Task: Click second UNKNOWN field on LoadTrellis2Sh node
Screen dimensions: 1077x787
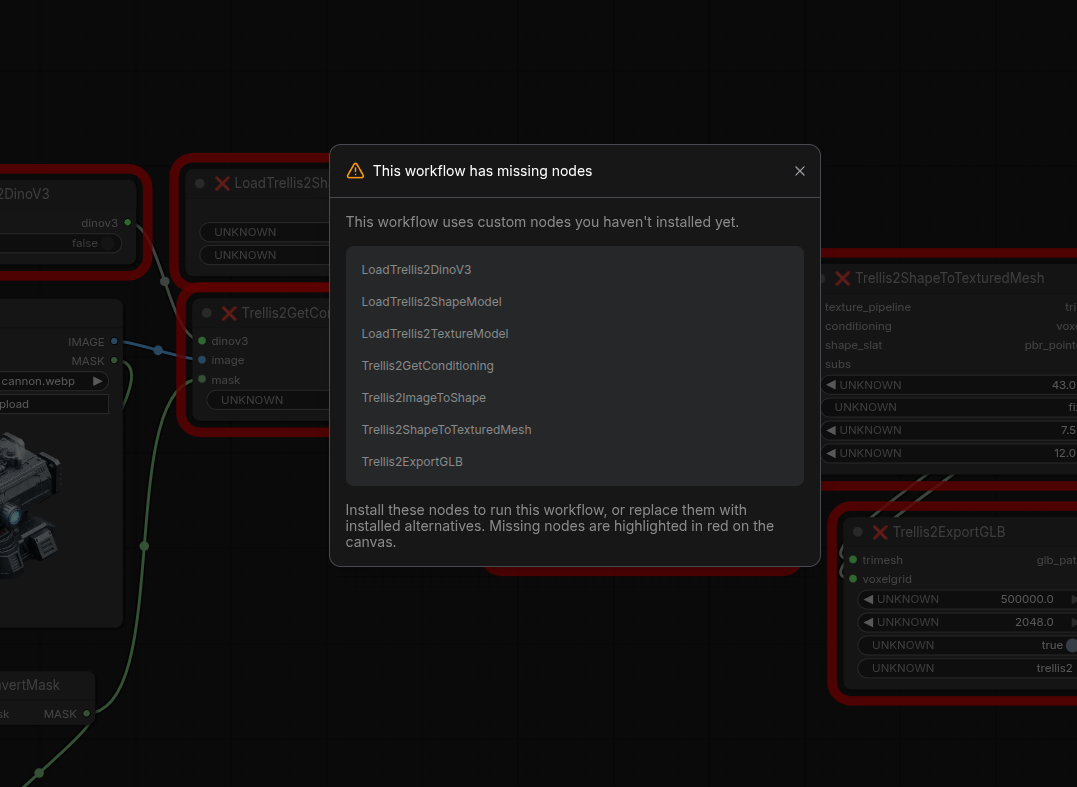Action: point(264,255)
